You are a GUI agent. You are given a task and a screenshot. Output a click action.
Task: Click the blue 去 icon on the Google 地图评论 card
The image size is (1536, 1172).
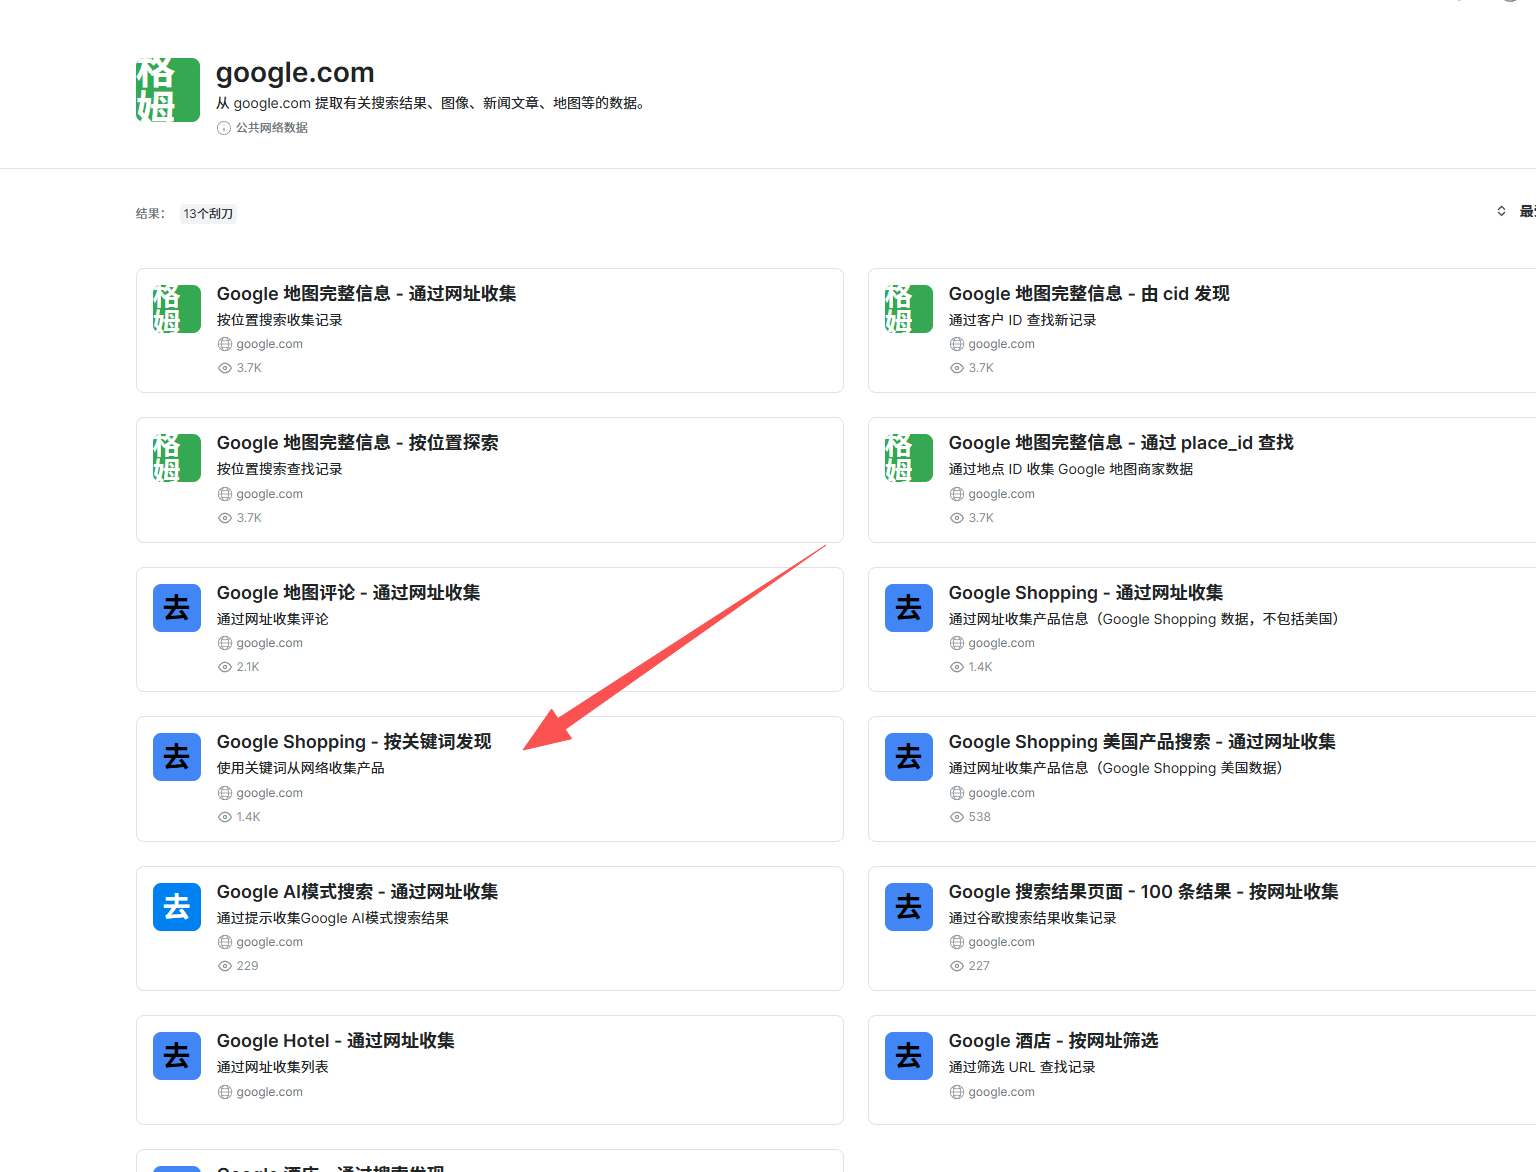tap(176, 607)
